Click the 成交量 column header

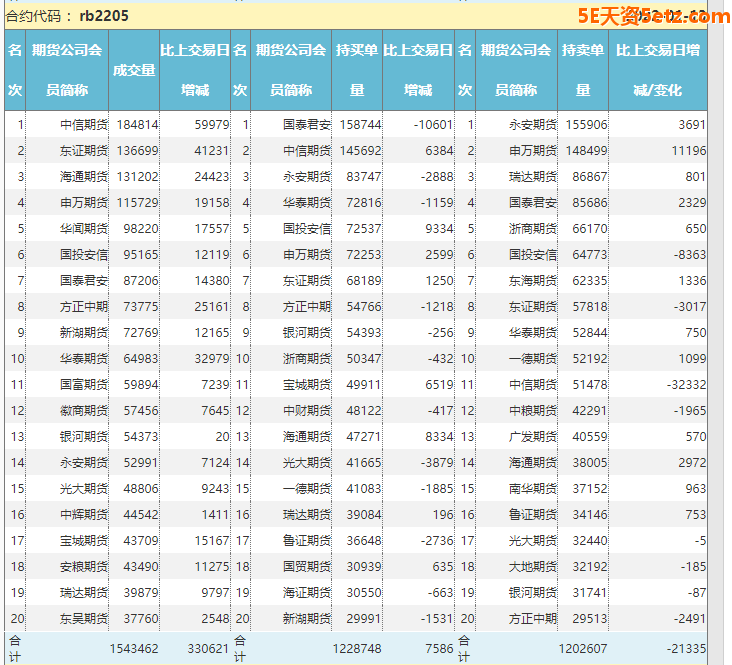(x=134, y=70)
